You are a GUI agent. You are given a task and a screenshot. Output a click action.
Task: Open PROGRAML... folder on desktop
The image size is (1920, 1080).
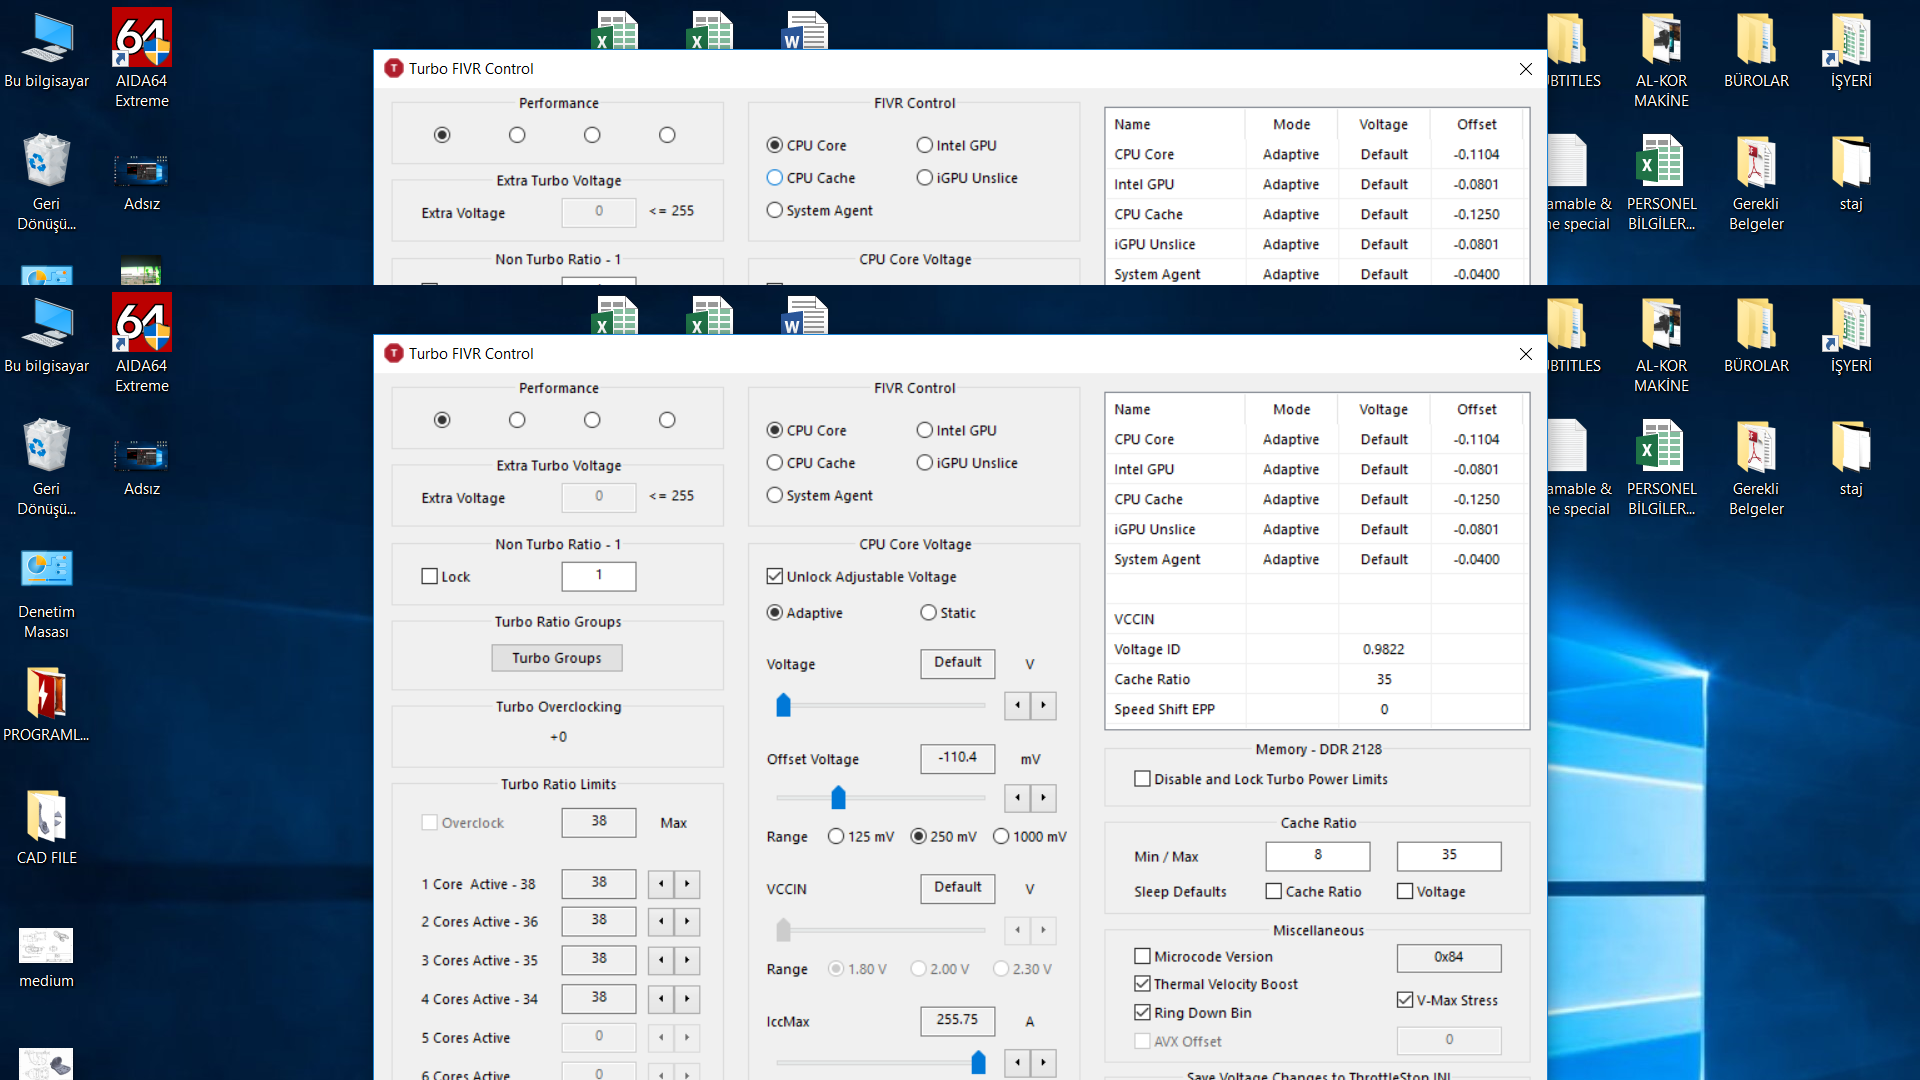click(46, 695)
